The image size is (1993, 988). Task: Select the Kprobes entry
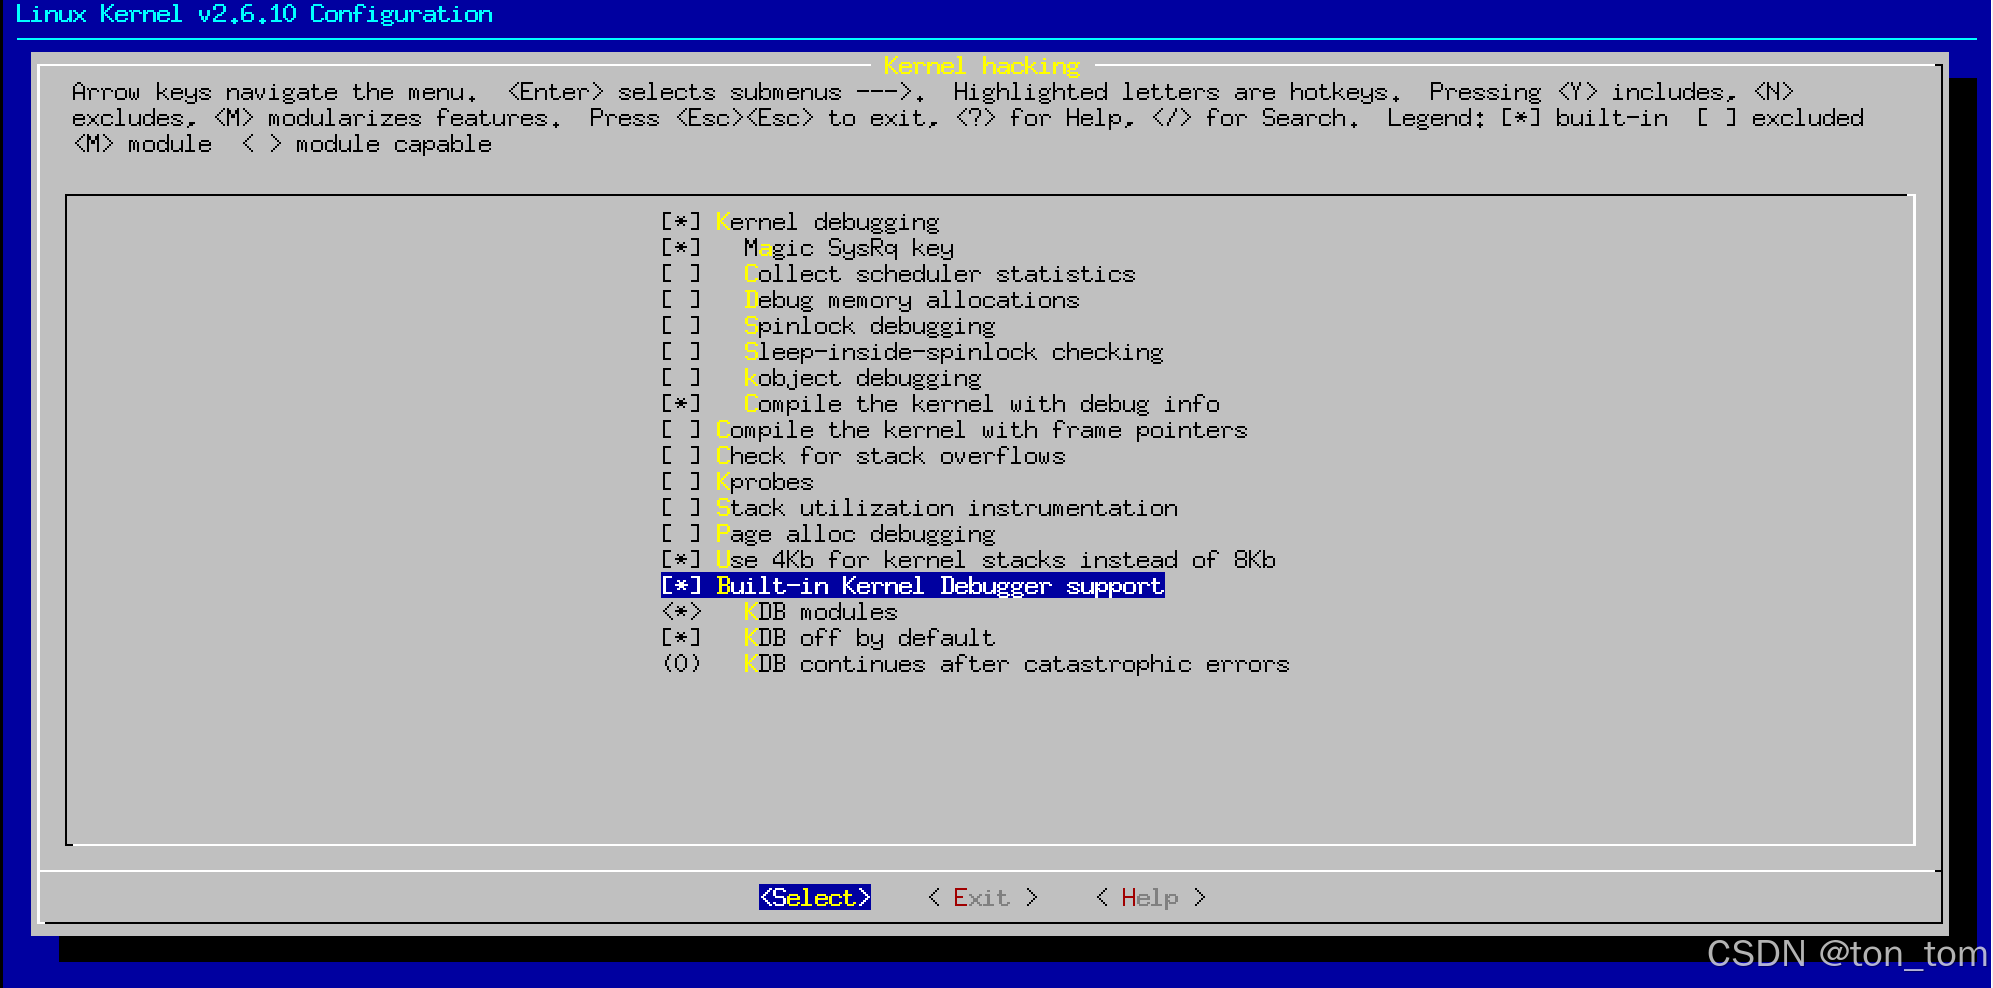click(738, 481)
